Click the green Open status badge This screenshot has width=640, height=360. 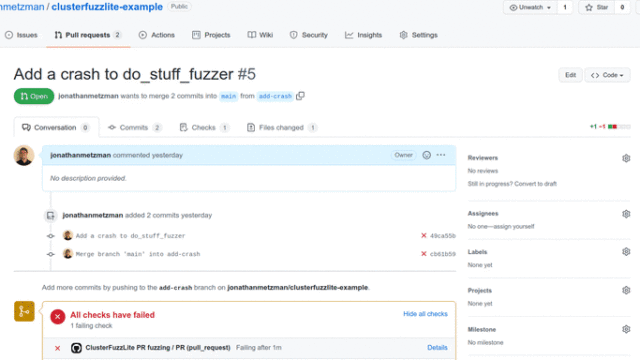34,96
